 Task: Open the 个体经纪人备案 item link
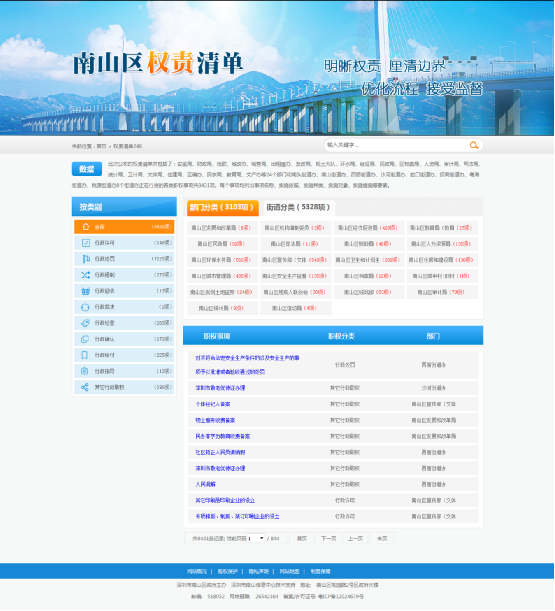[x=213, y=404]
